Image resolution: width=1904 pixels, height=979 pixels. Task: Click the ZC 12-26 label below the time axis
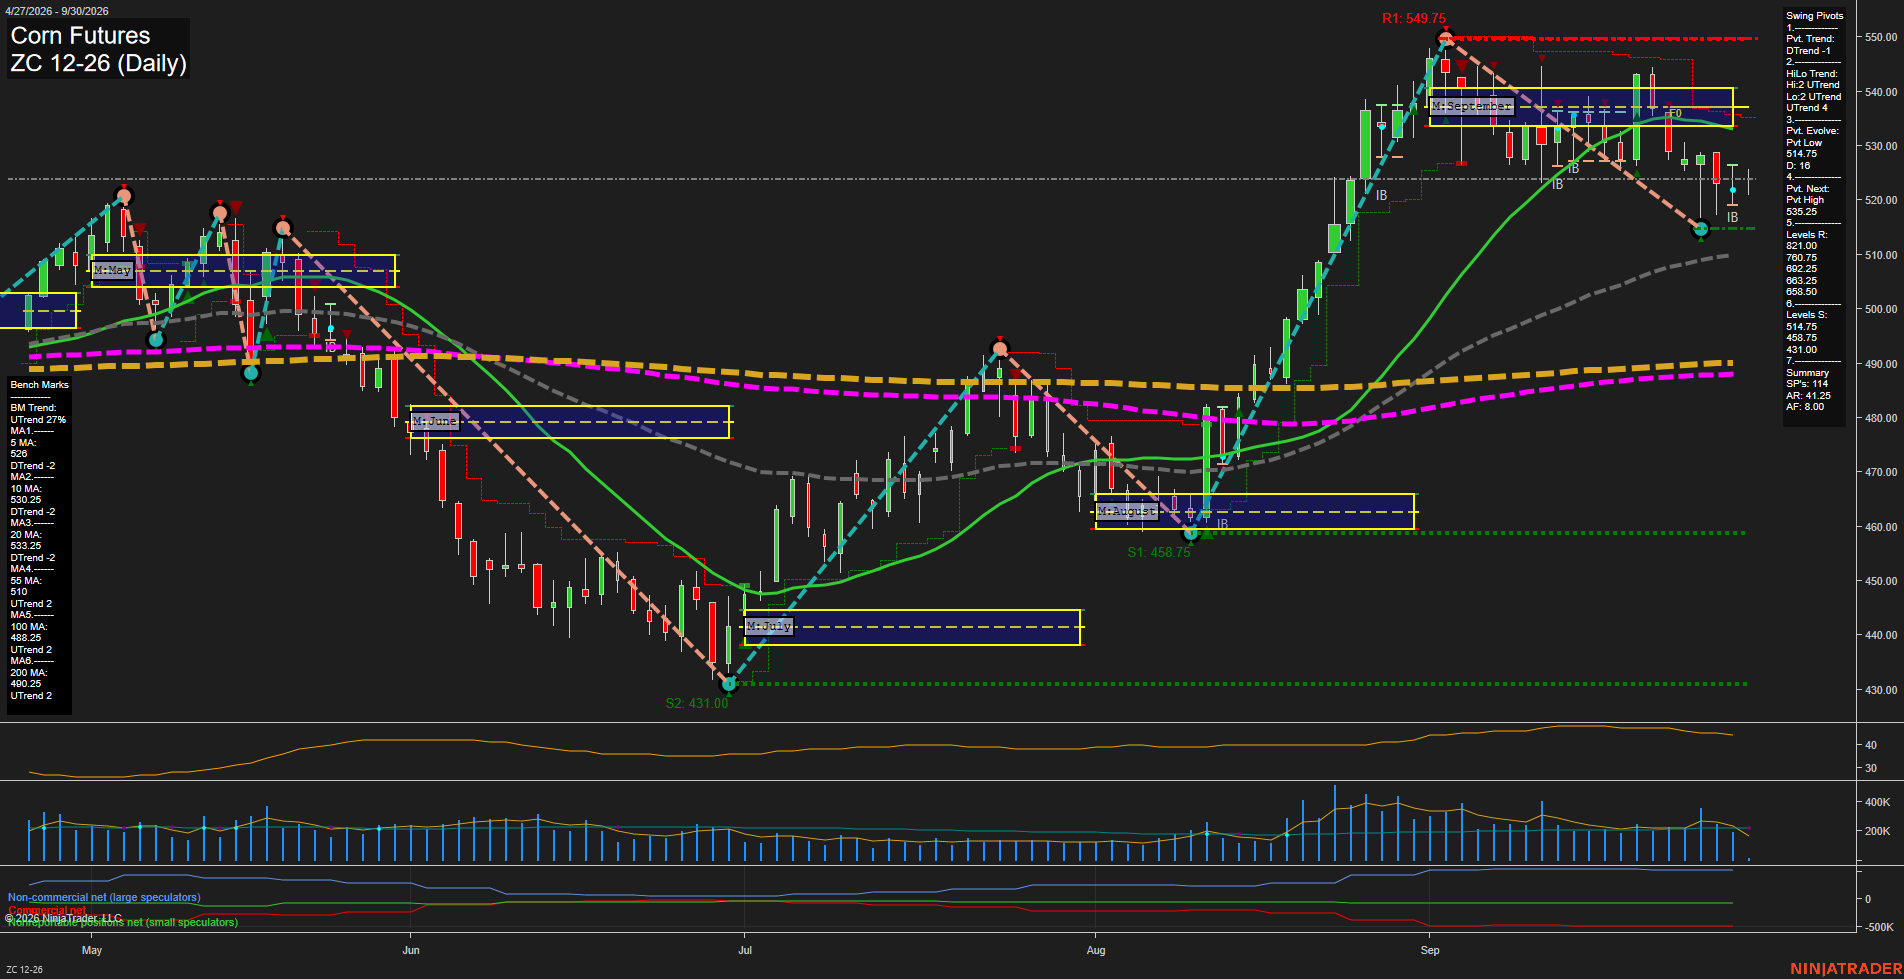tap(24, 970)
